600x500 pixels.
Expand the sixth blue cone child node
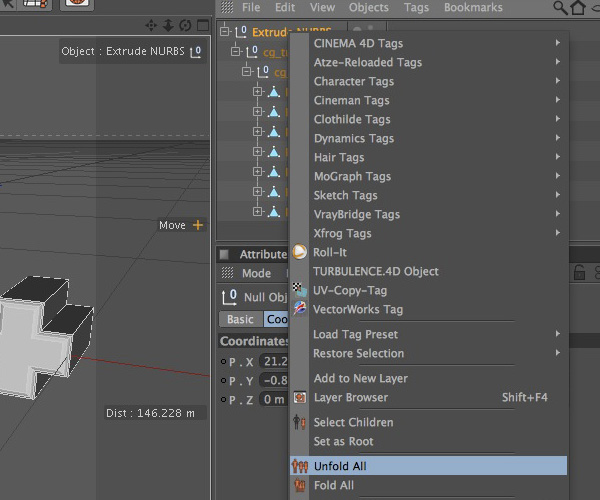pos(258,191)
